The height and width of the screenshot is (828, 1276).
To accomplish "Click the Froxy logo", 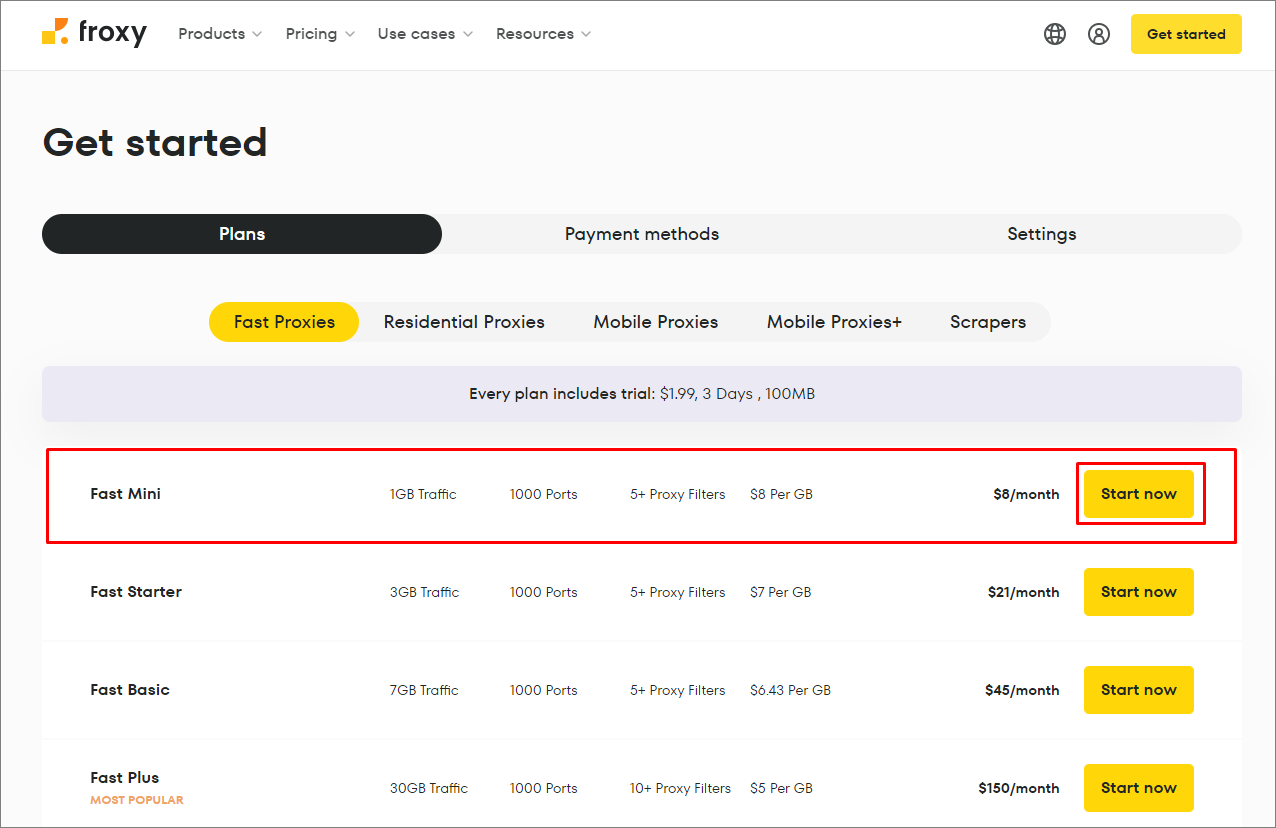I will click(94, 33).
